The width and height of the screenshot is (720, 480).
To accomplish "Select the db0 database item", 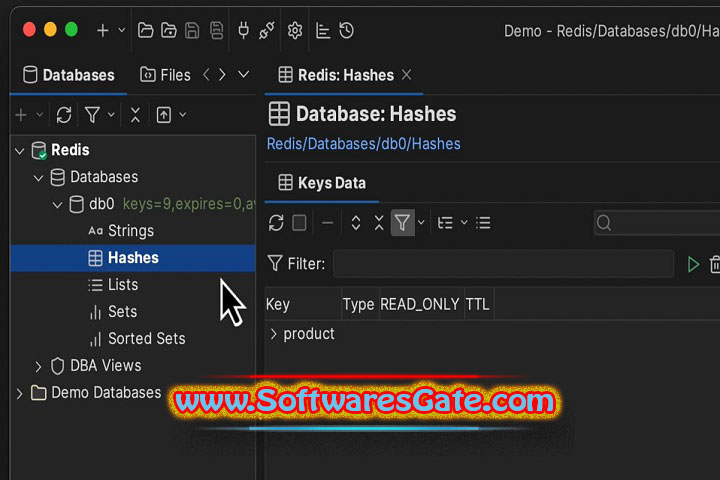I will click(101, 204).
